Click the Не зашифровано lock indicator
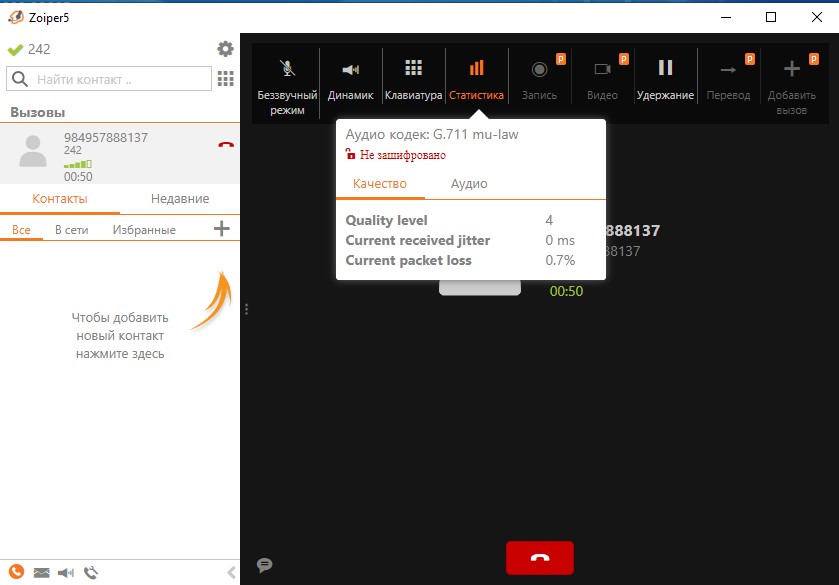This screenshot has height=585, width=839. [x=395, y=155]
